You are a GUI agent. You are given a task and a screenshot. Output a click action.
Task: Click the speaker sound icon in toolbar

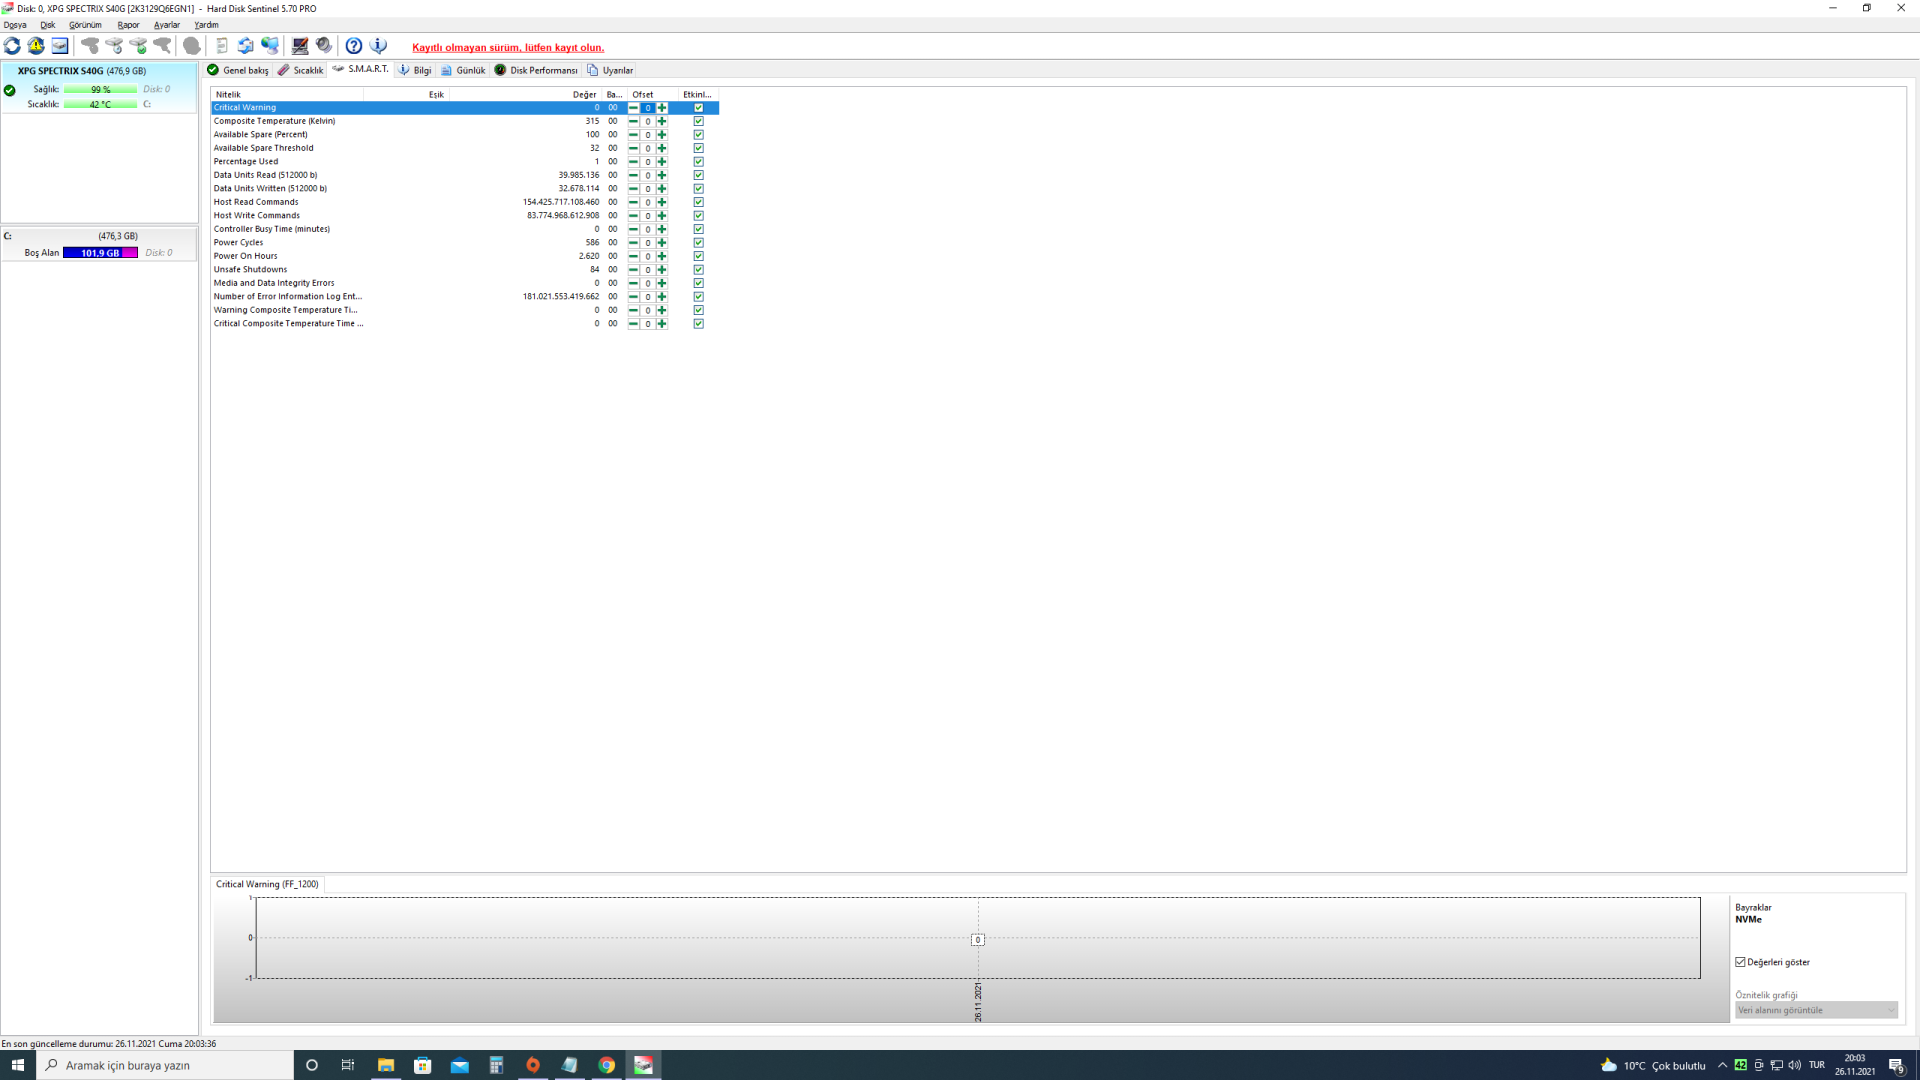pos(324,46)
